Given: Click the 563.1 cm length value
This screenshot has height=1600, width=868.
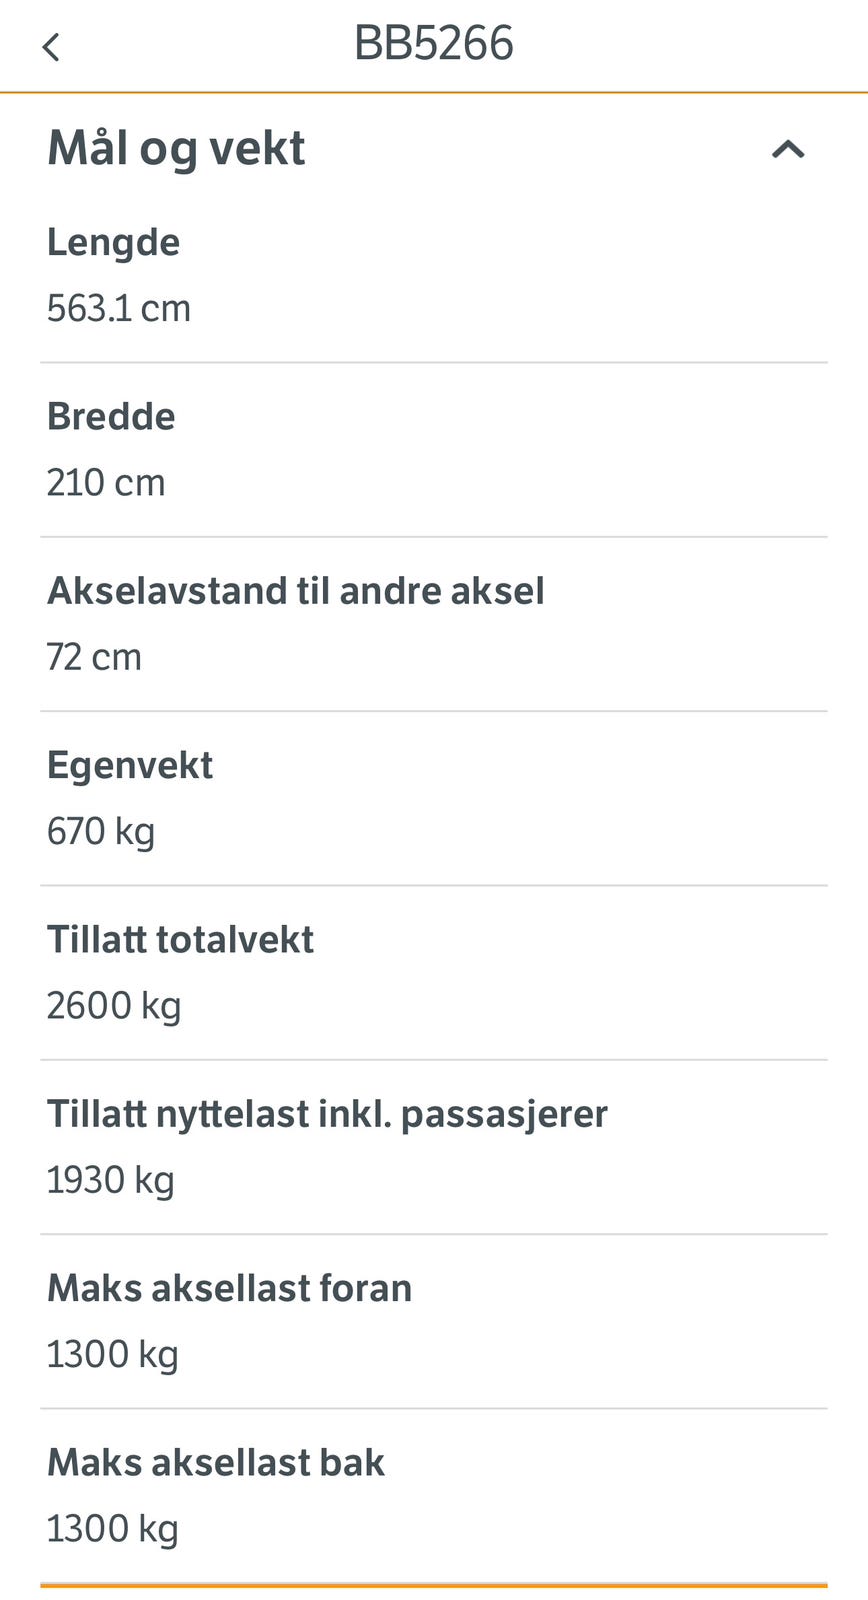Looking at the screenshot, I should [x=118, y=308].
